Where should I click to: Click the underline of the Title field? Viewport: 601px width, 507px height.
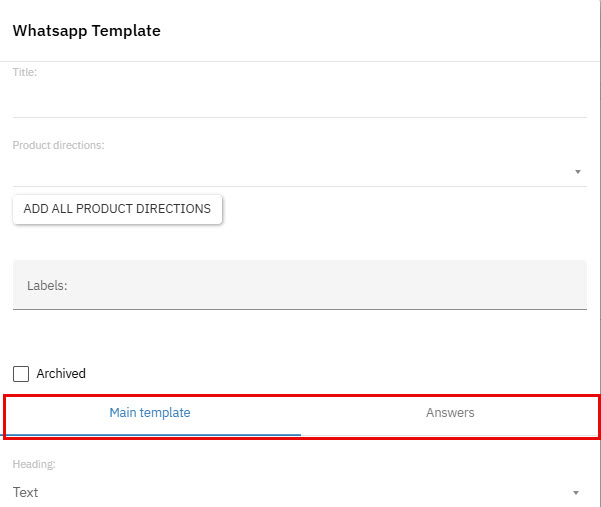click(298, 117)
